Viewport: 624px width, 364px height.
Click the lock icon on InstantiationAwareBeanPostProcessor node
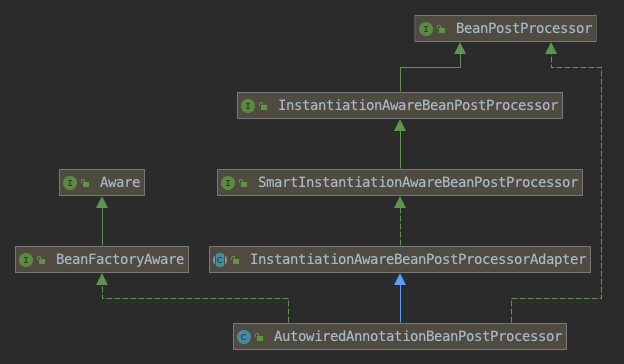pos(263,106)
